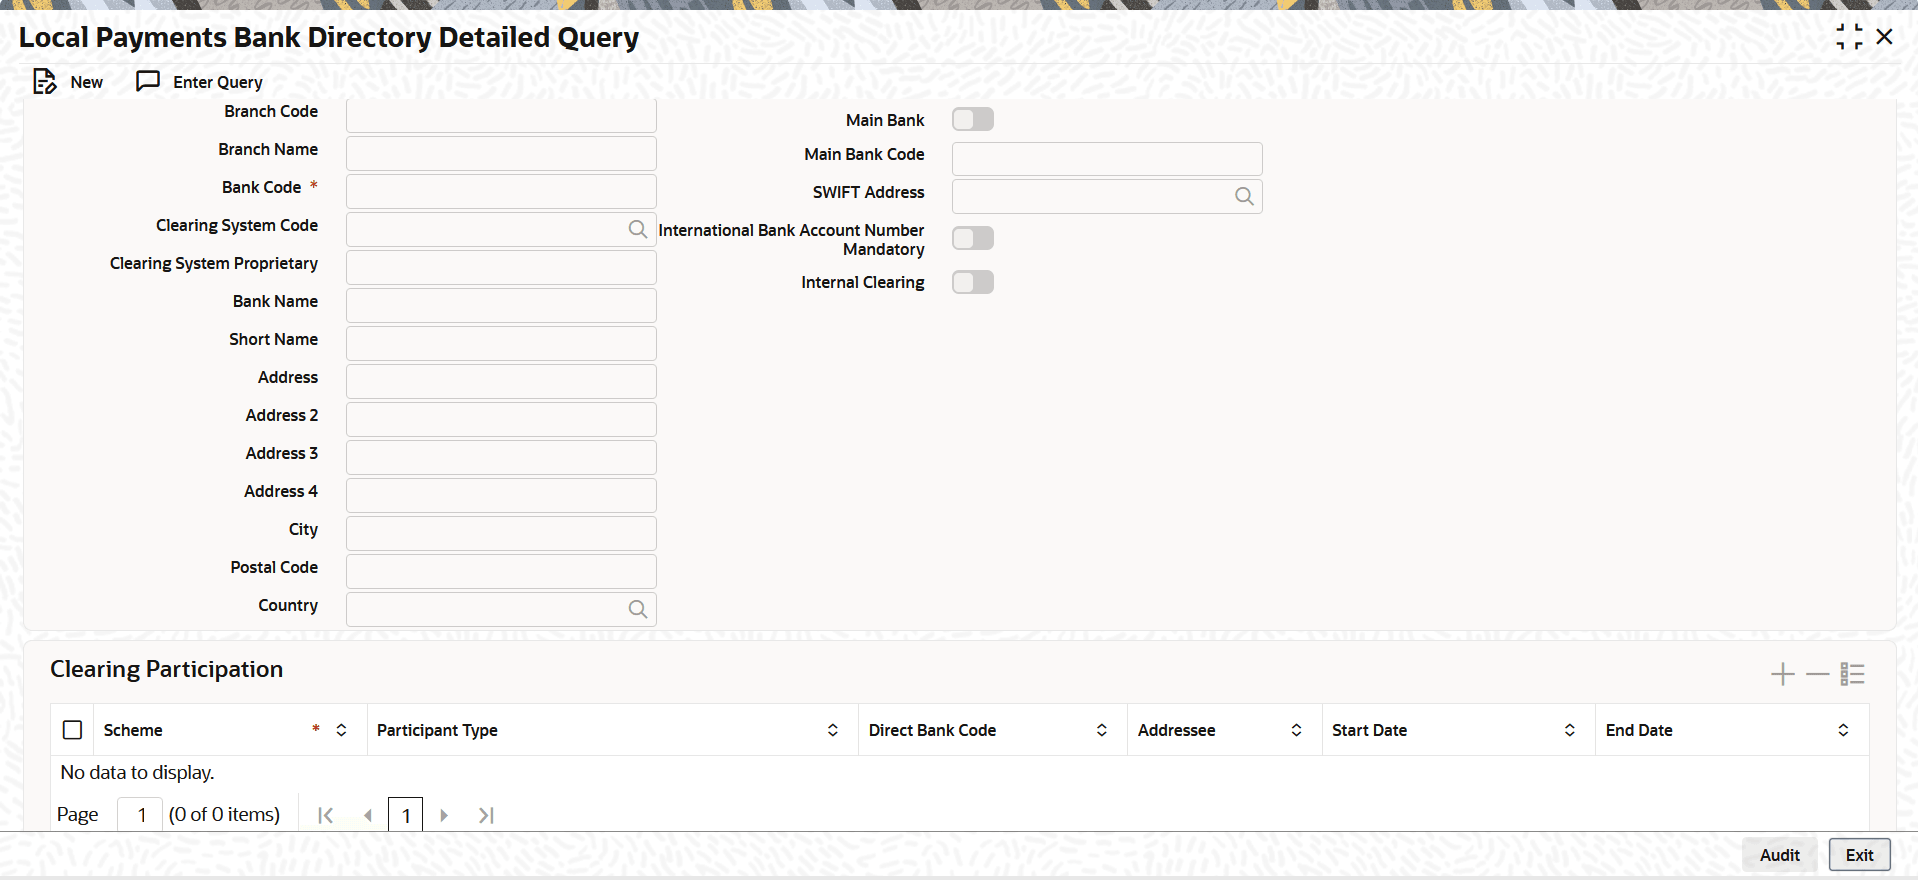Screen dimensions: 1918x880
Task: Click the Enter Query toolbar label
Action: click(218, 82)
